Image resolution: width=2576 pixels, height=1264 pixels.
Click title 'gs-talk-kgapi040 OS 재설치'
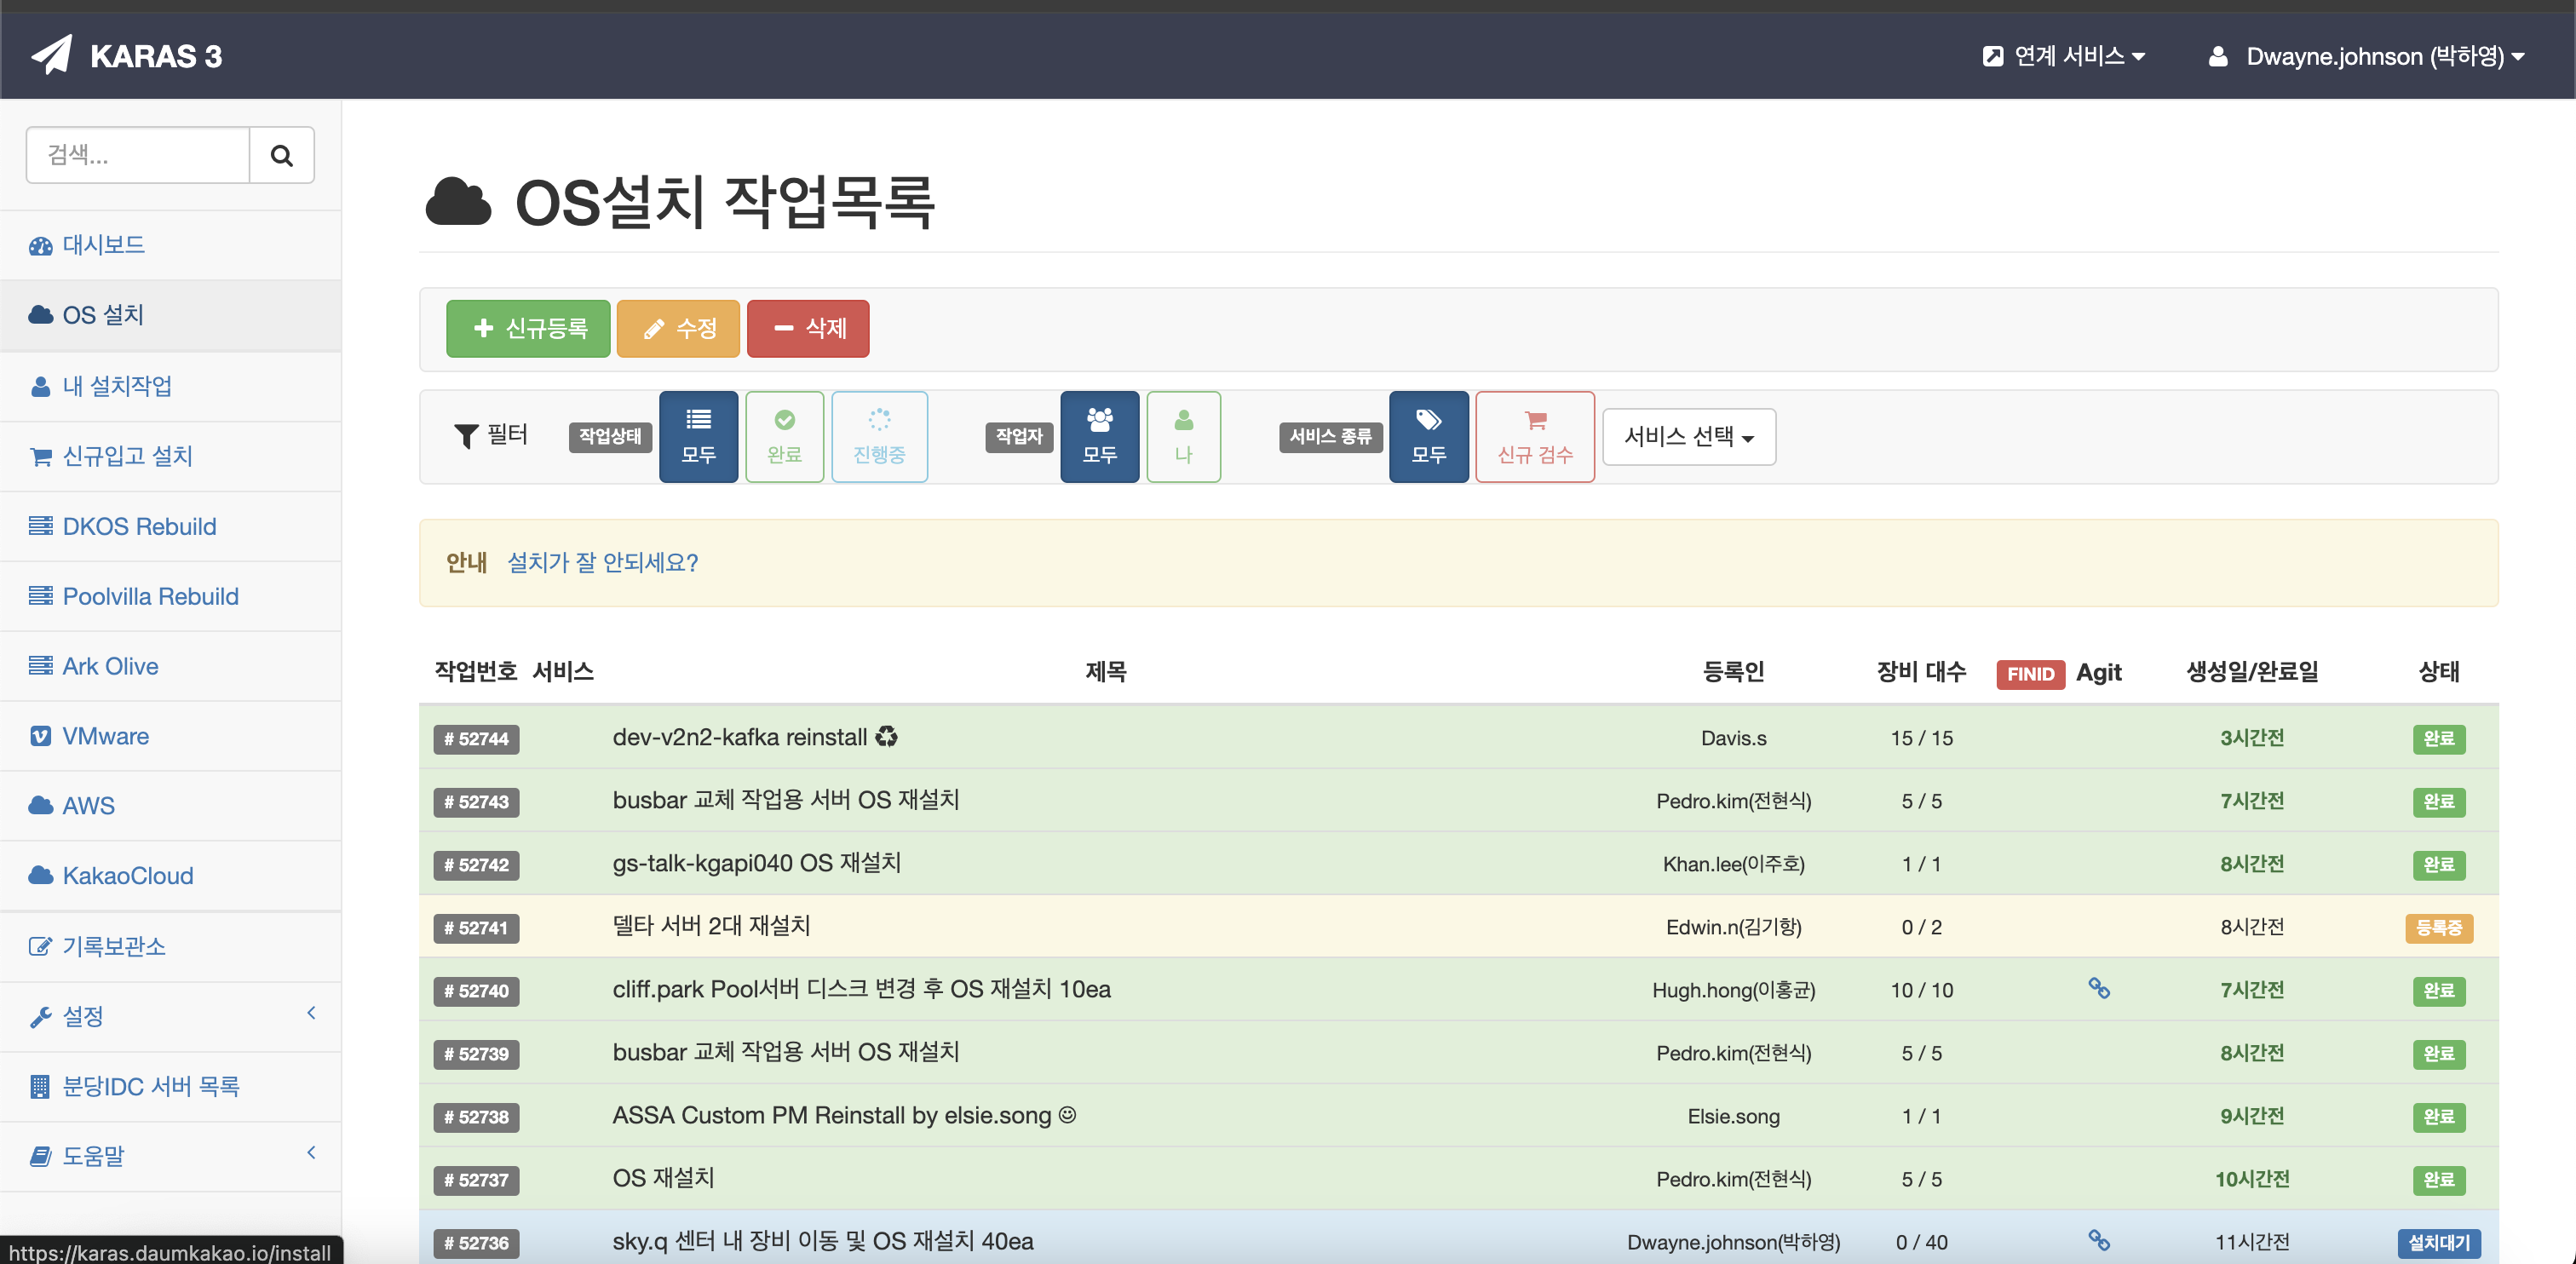tap(757, 863)
